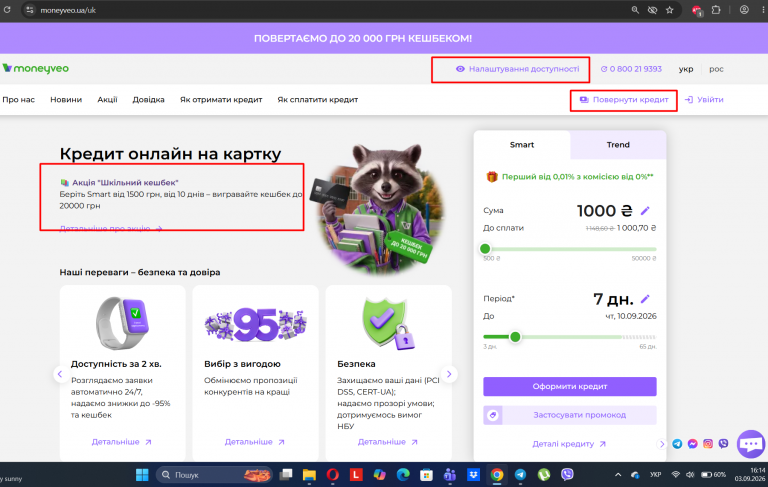Open Microsoft Store from taskbar
Viewport: 768px width, 487px height.
(426, 475)
